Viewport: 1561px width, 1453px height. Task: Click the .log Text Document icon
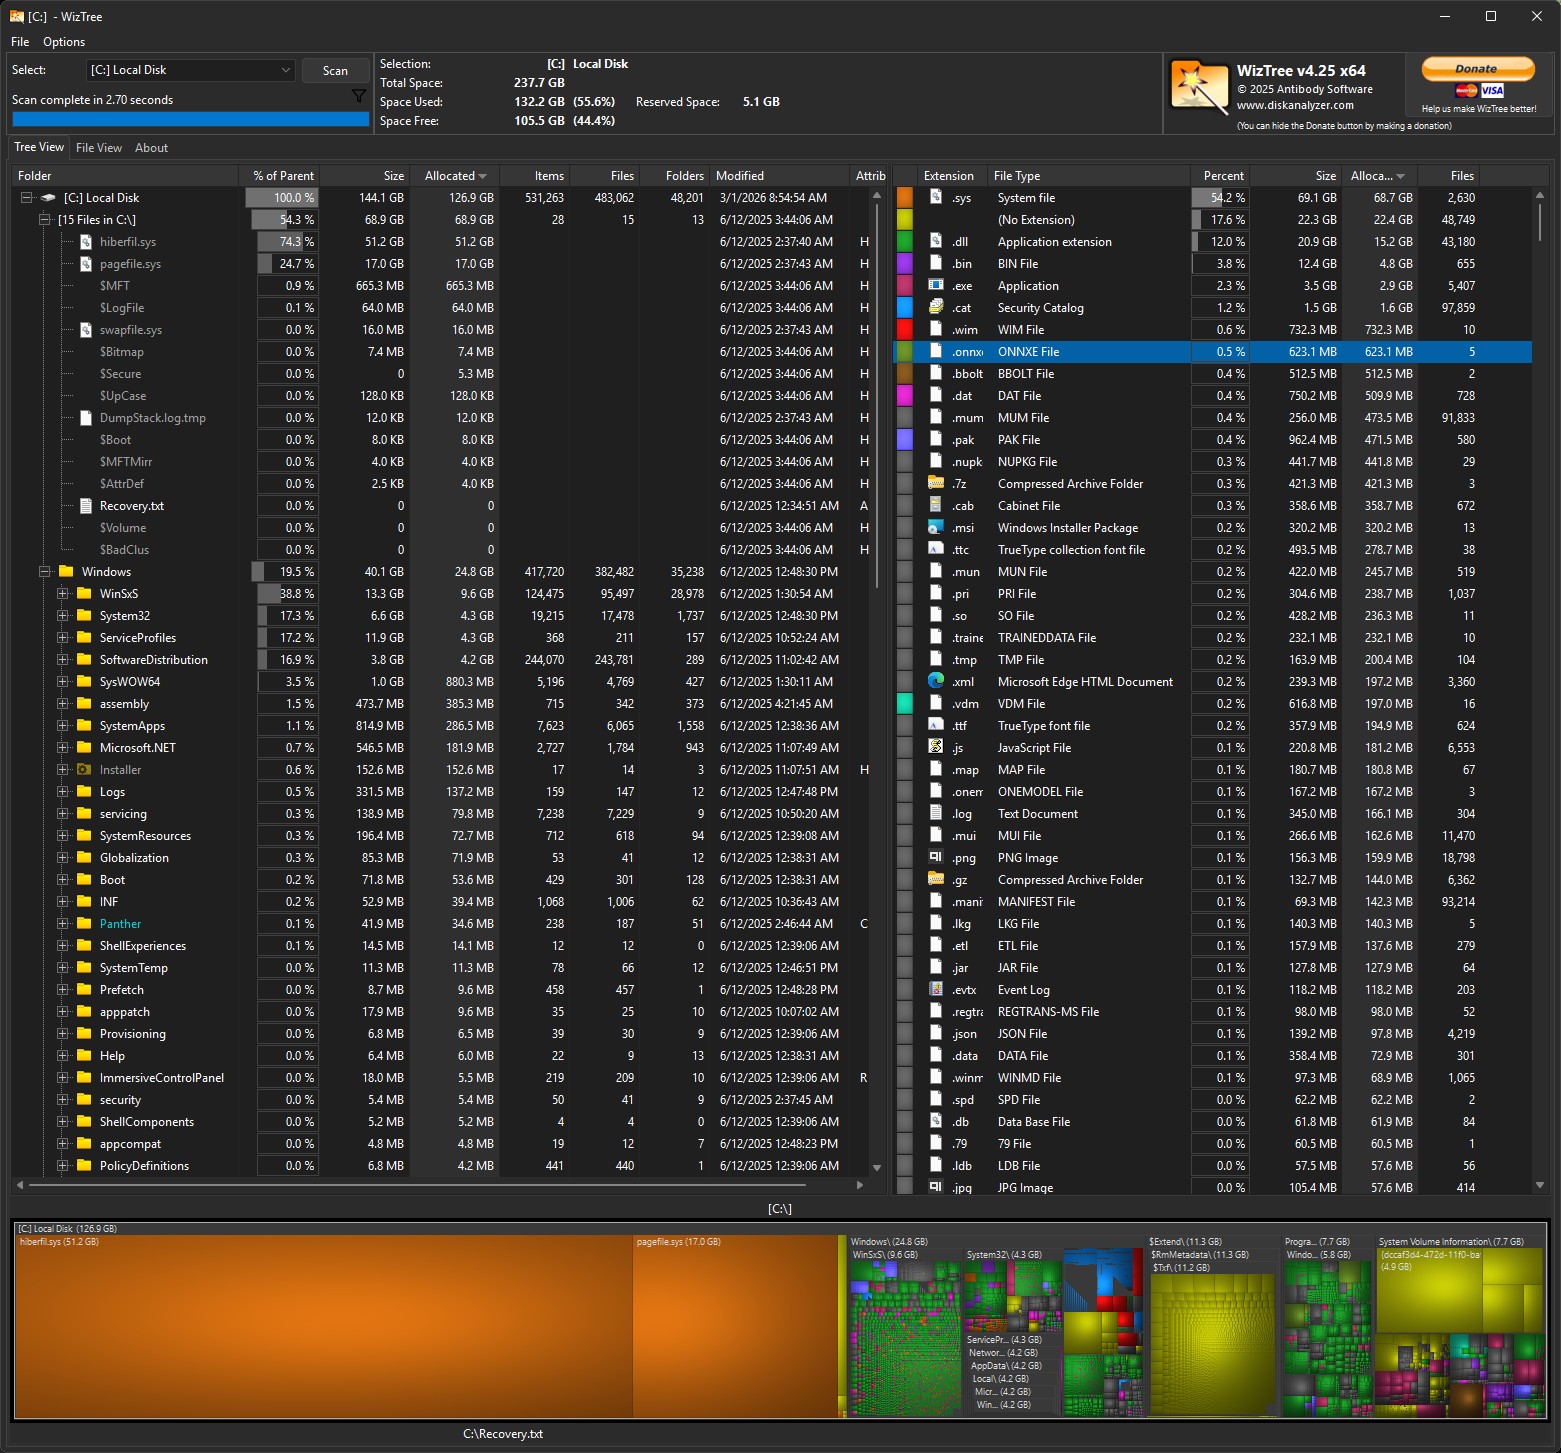pyautogui.click(x=936, y=813)
